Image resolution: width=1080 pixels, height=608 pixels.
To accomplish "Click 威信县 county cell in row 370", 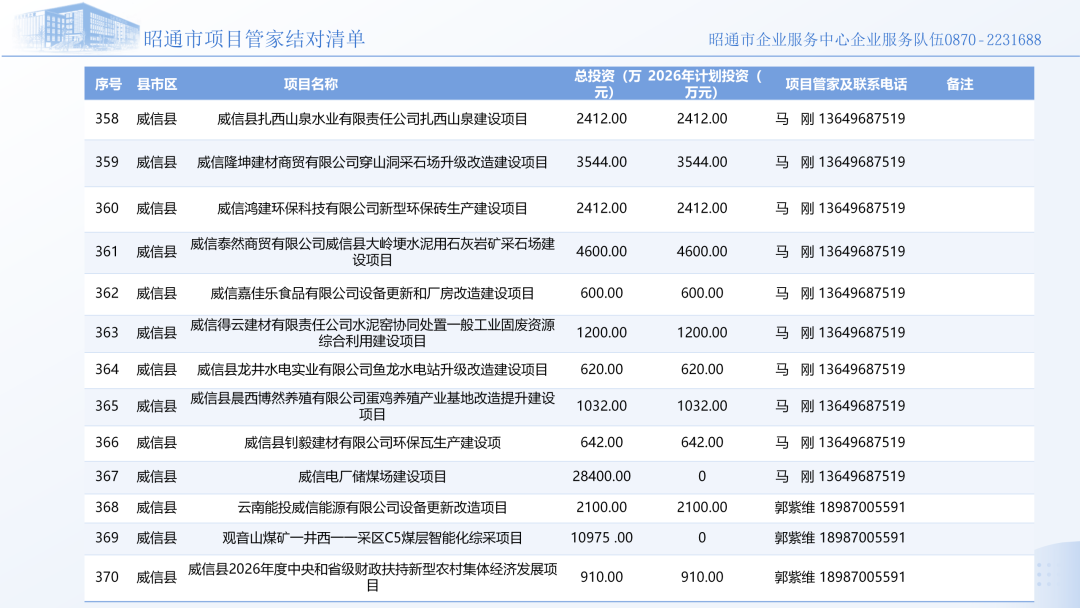I will click(x=156, y=577).
